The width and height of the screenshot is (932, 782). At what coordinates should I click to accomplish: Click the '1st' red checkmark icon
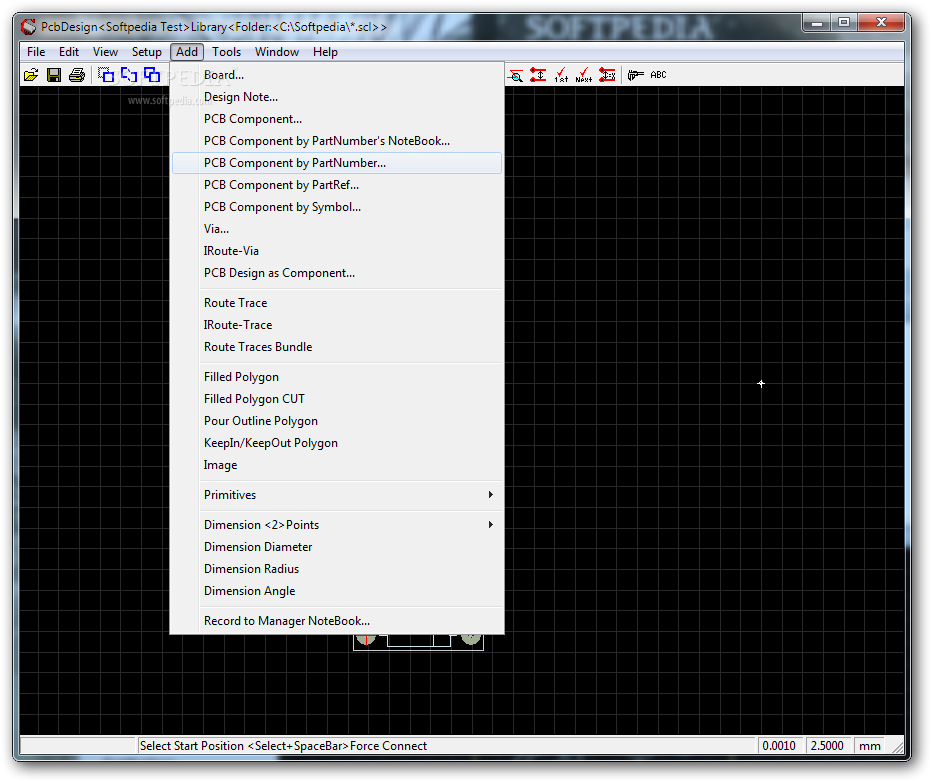(x=561, y=75)
